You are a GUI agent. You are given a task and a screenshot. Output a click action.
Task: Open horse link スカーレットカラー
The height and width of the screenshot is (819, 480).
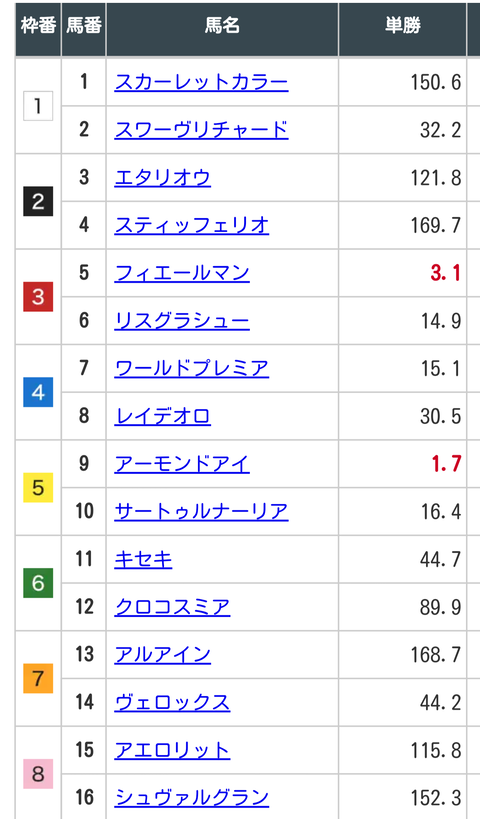coord(201,83)
